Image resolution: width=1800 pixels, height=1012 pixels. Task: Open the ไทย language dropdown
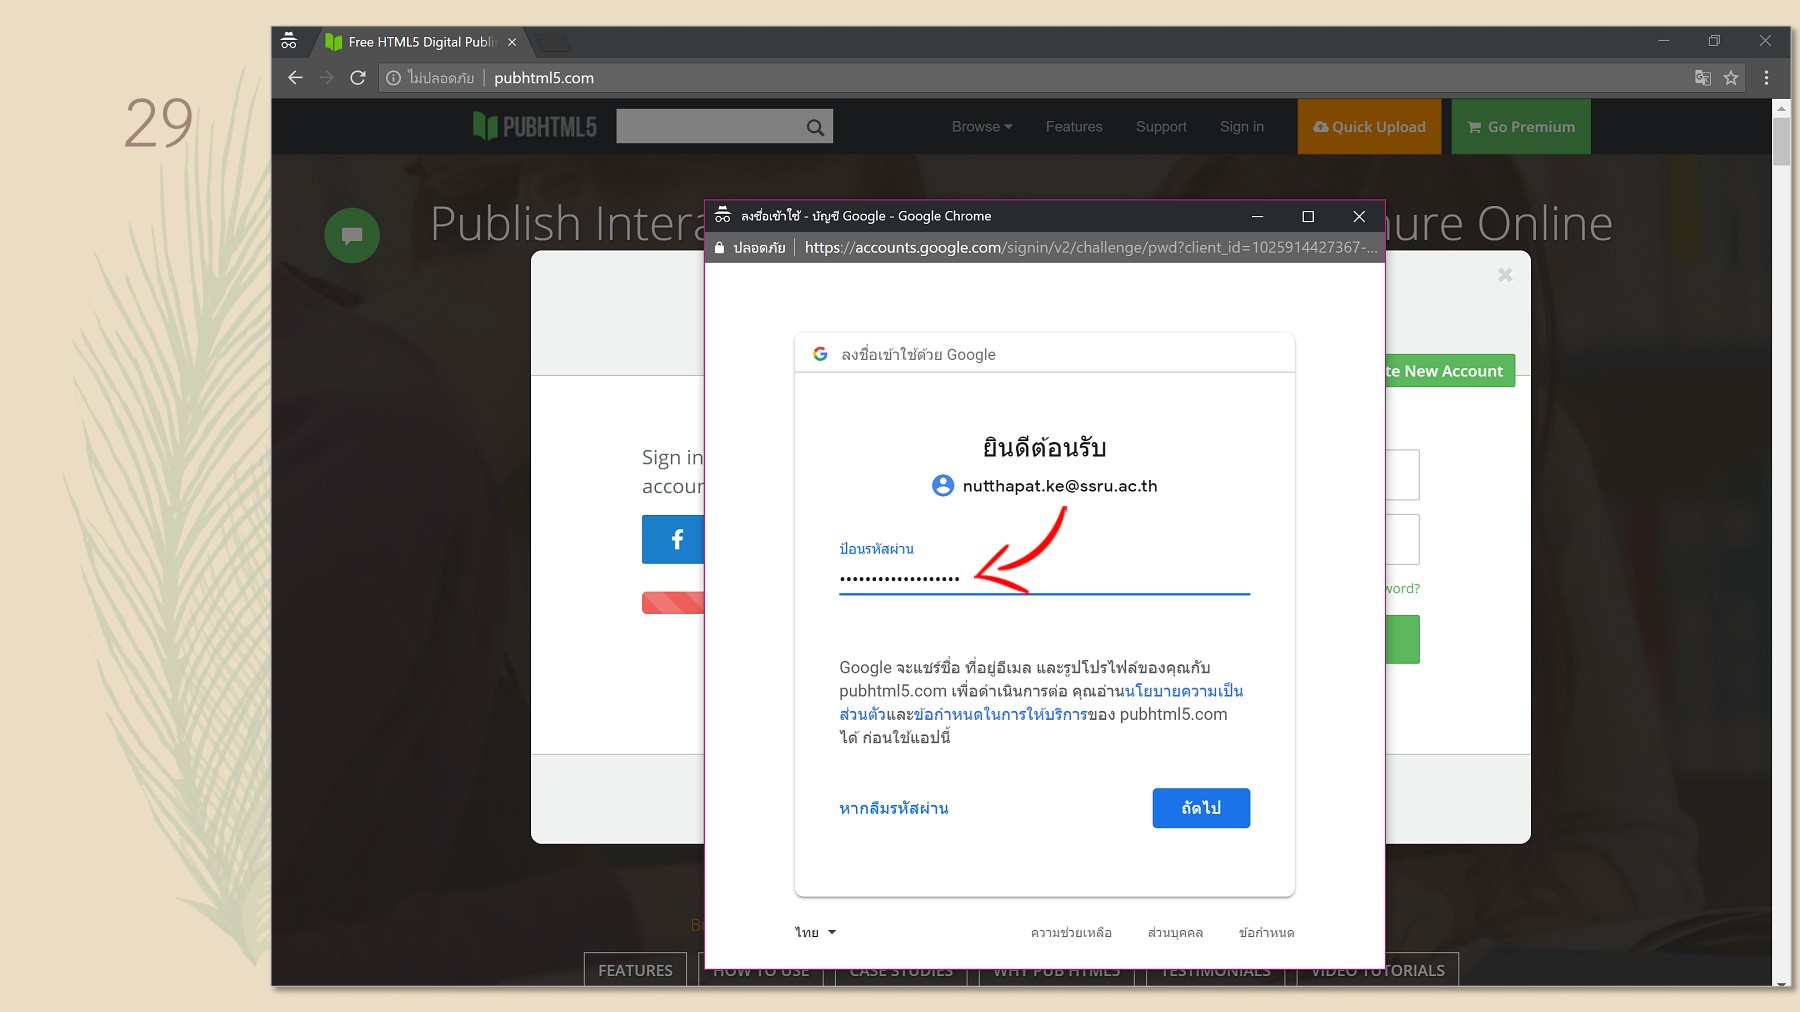coord(814,932)
